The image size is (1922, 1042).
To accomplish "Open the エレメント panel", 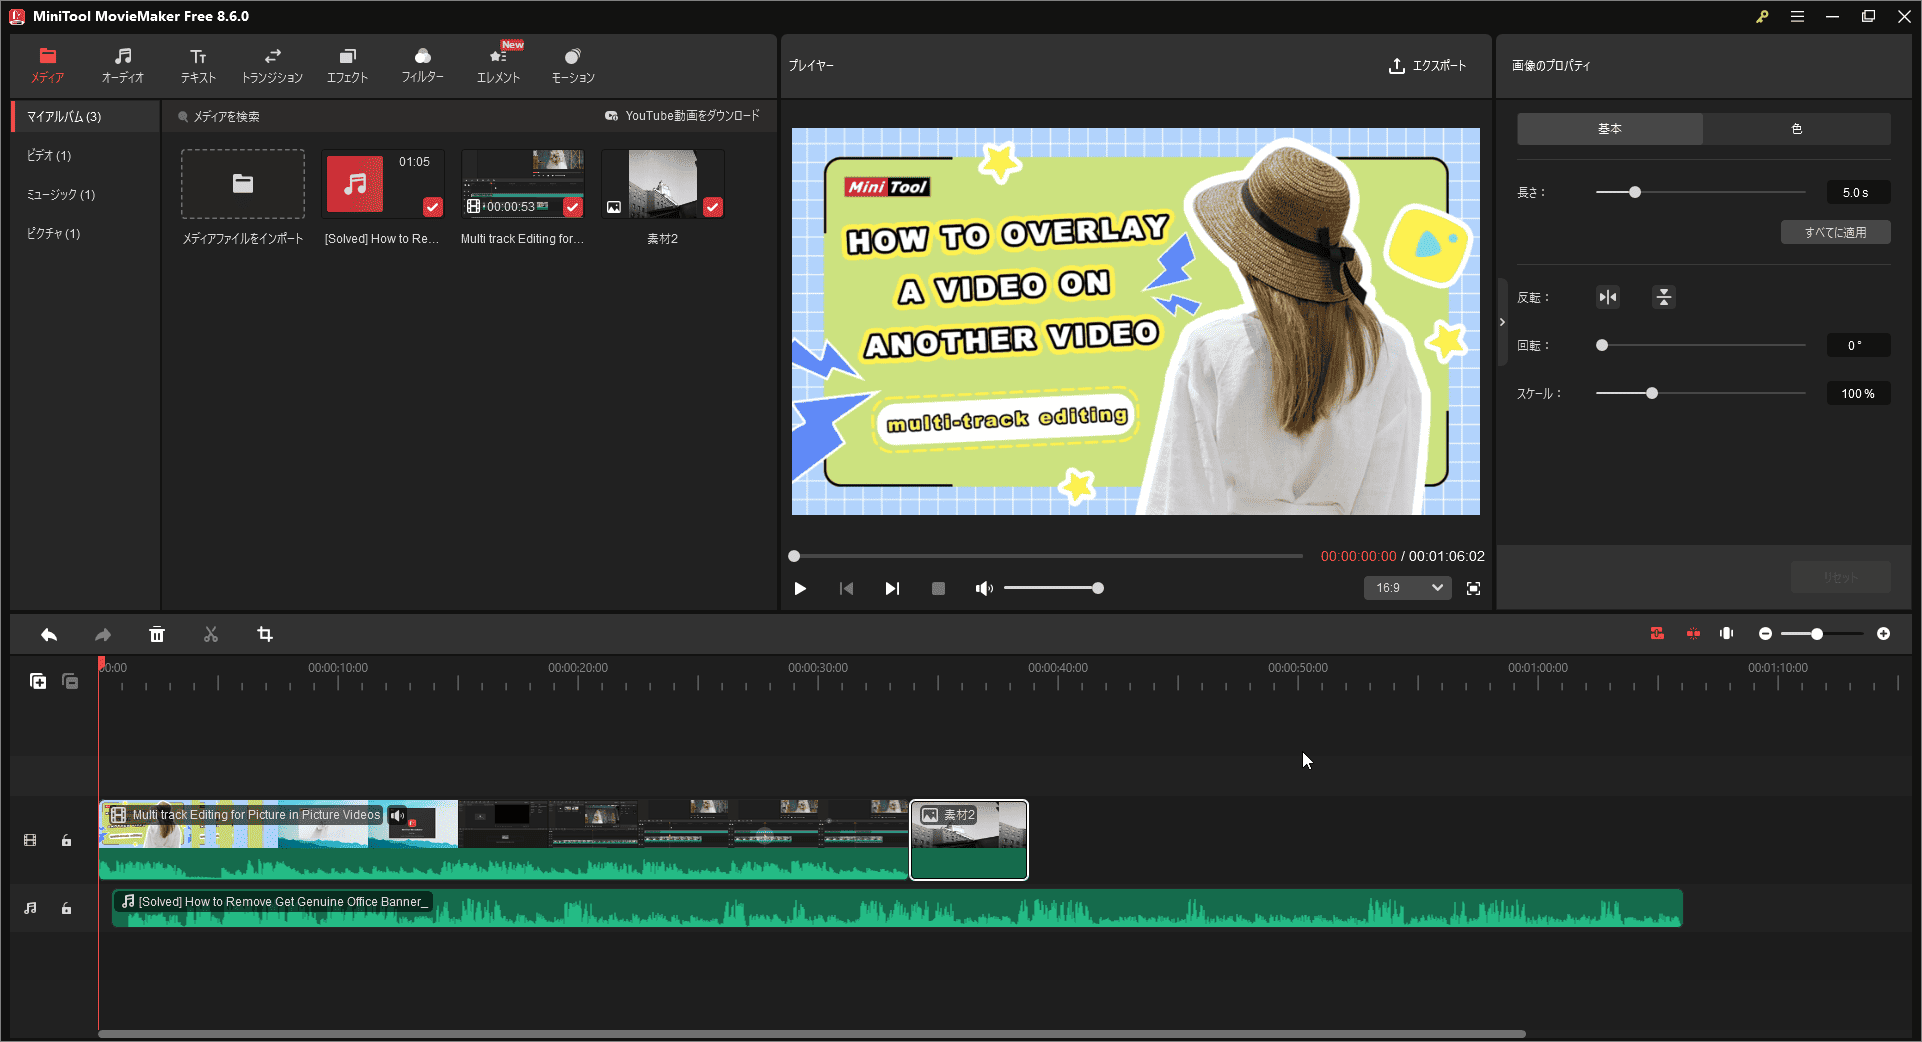I will coord(498,65).
